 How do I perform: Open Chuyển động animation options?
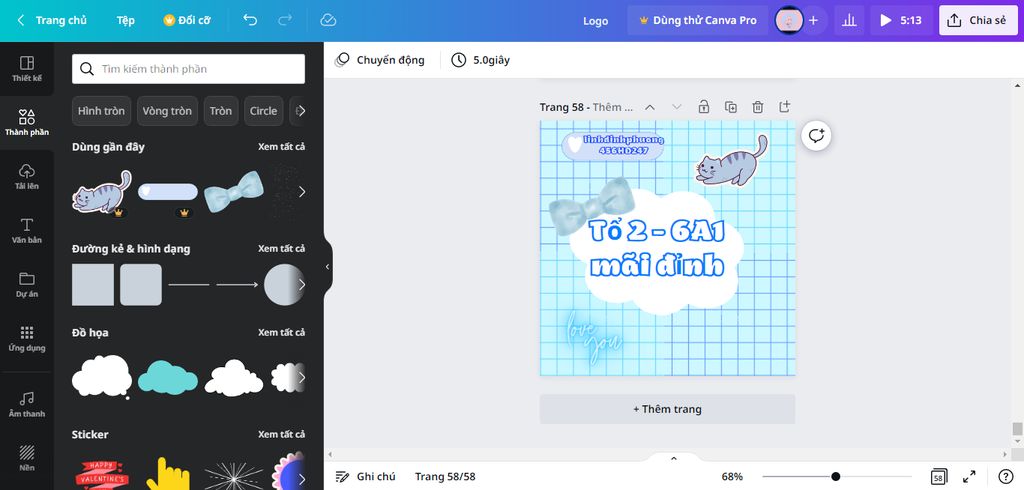(379, 60)
